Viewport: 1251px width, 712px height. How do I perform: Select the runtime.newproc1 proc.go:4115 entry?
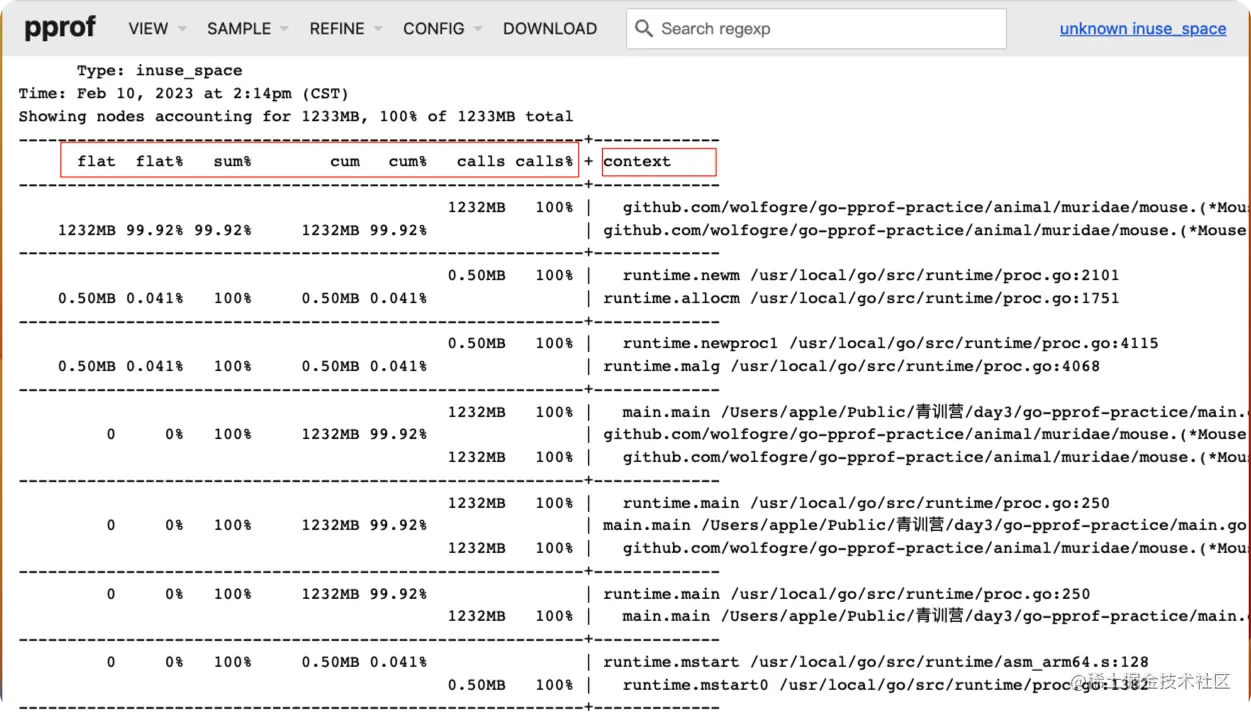(x=890, y=343)
